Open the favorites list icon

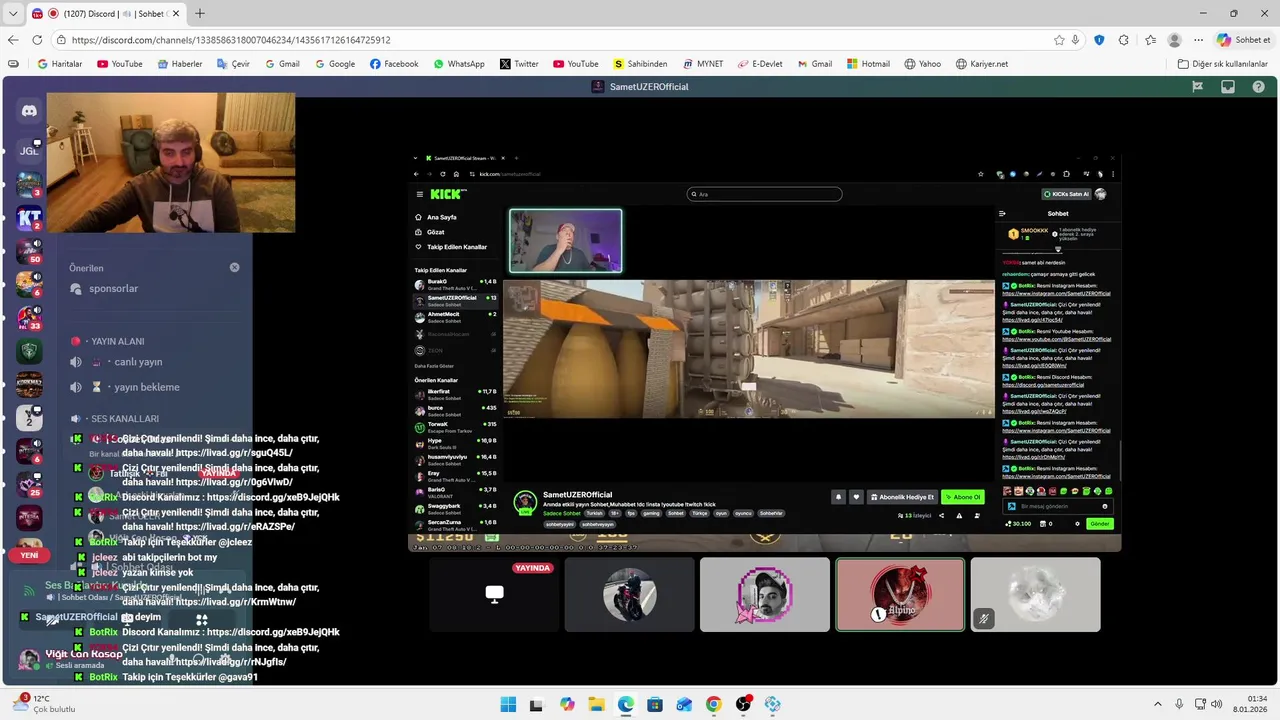pos(1150,40)
